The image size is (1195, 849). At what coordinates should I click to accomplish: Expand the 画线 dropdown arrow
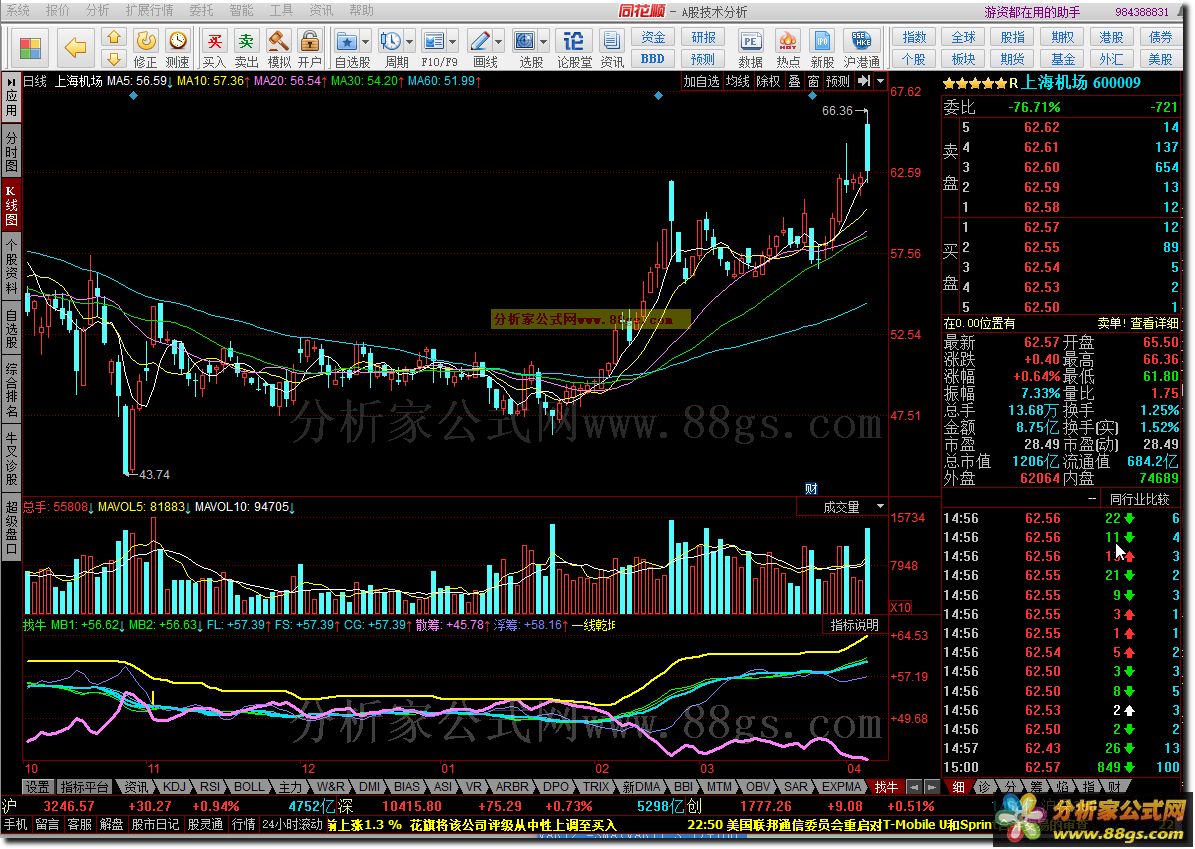tap(498, 41)
